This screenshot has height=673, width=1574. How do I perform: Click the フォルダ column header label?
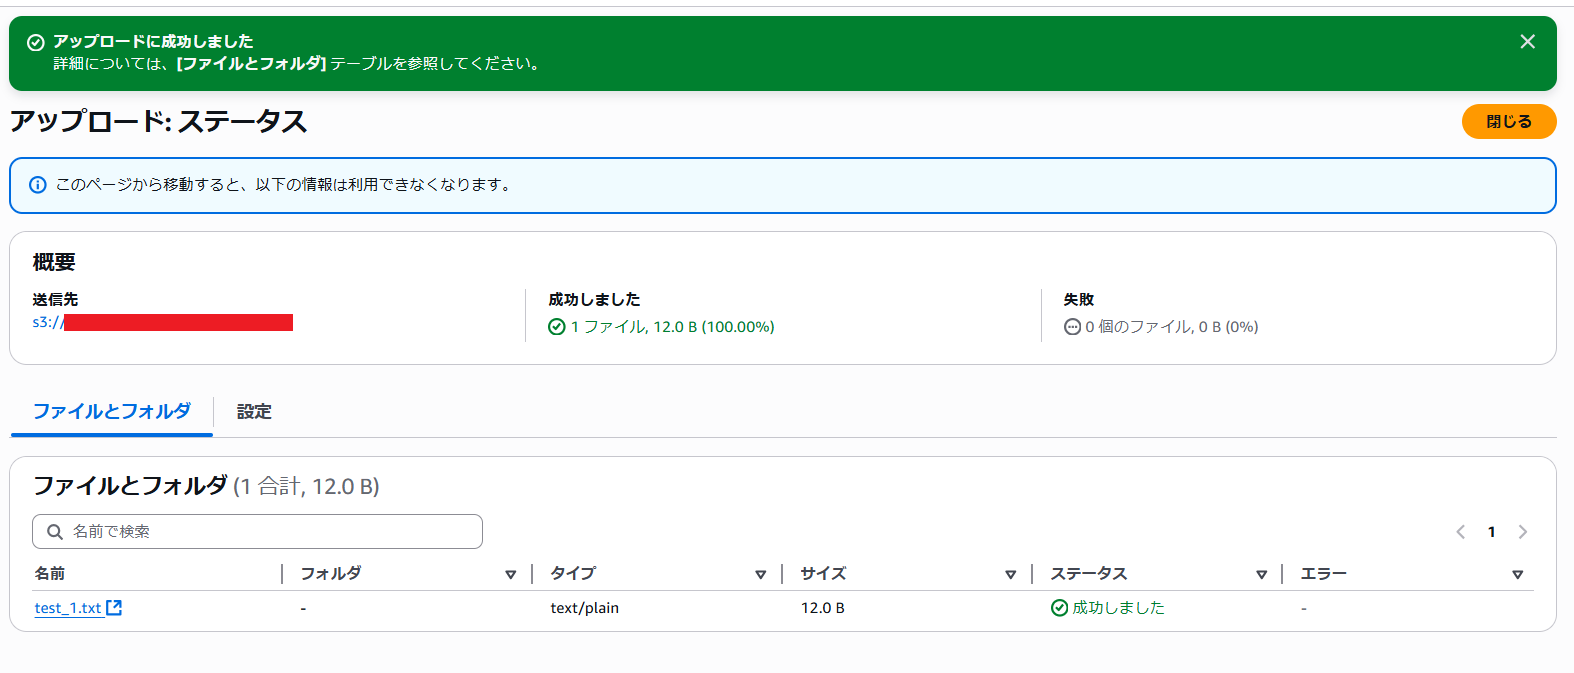point(331,573)
